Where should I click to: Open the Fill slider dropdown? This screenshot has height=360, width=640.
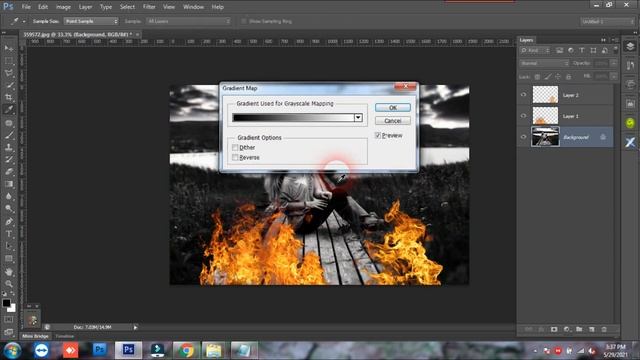(613, 76)
